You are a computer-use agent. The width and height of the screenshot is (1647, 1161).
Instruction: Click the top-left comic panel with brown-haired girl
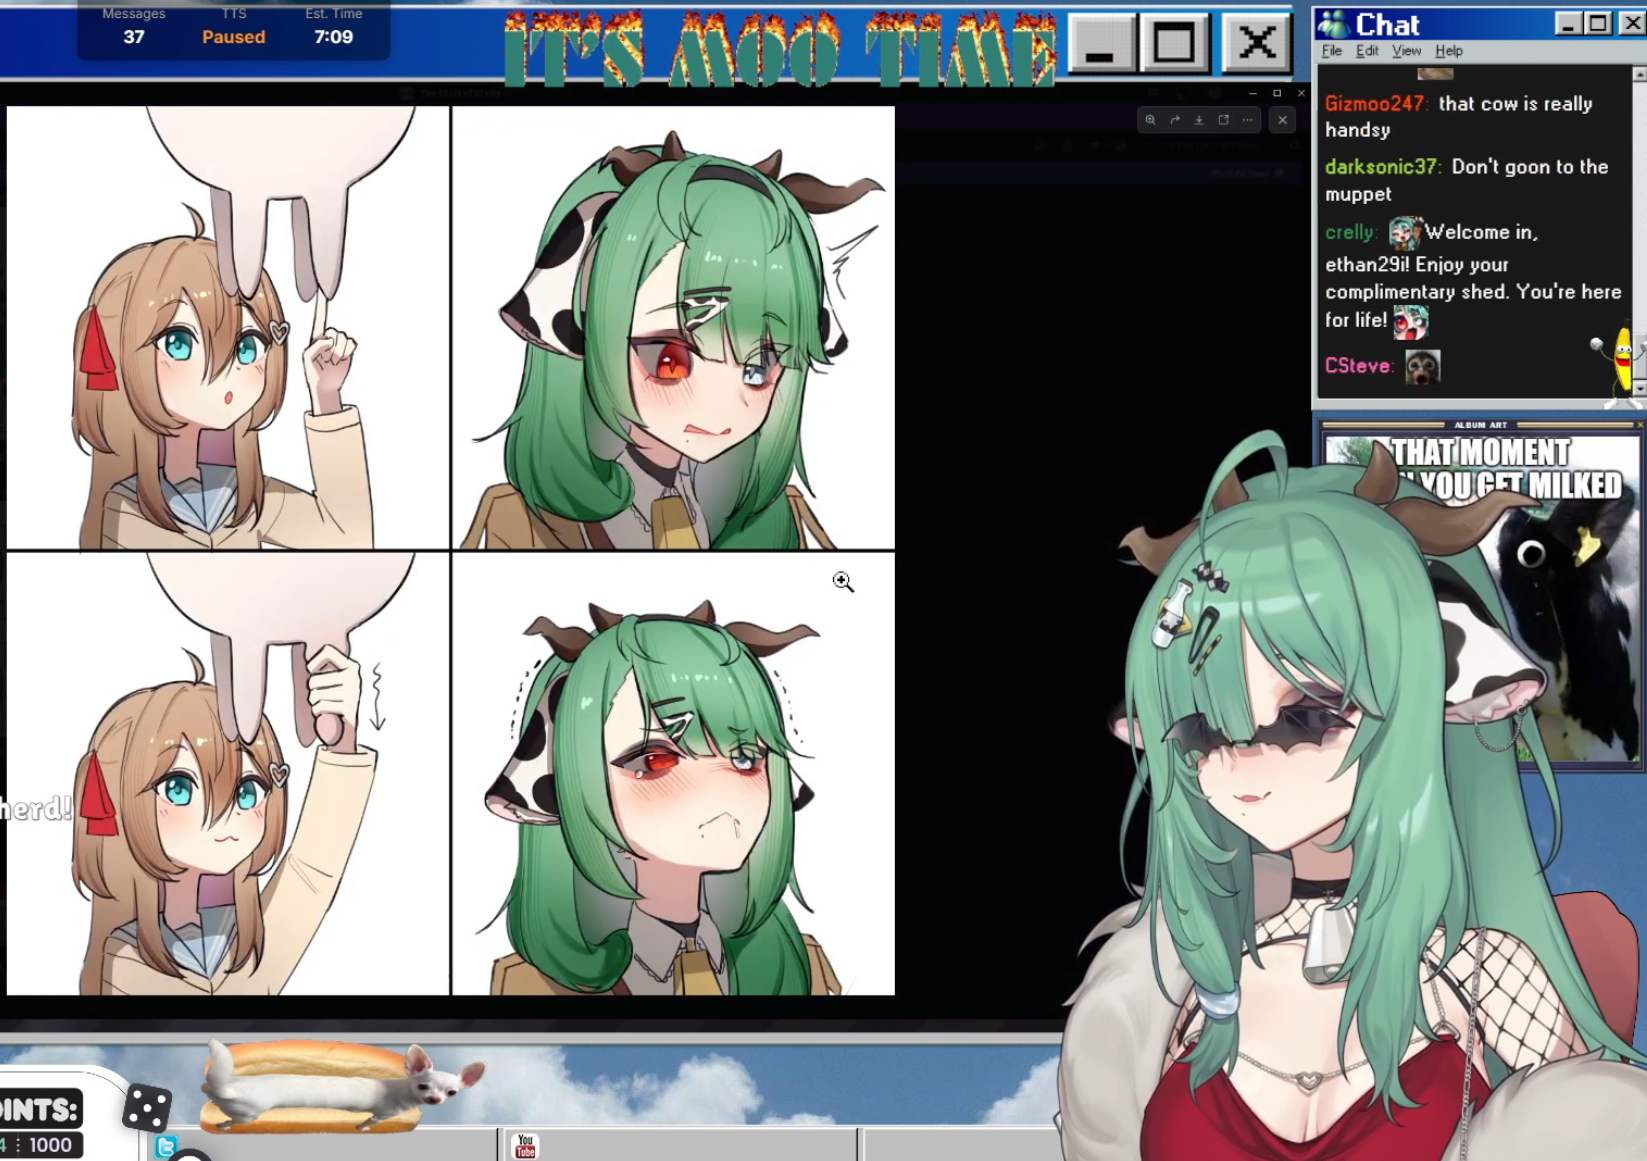click(x=228, y=328)
